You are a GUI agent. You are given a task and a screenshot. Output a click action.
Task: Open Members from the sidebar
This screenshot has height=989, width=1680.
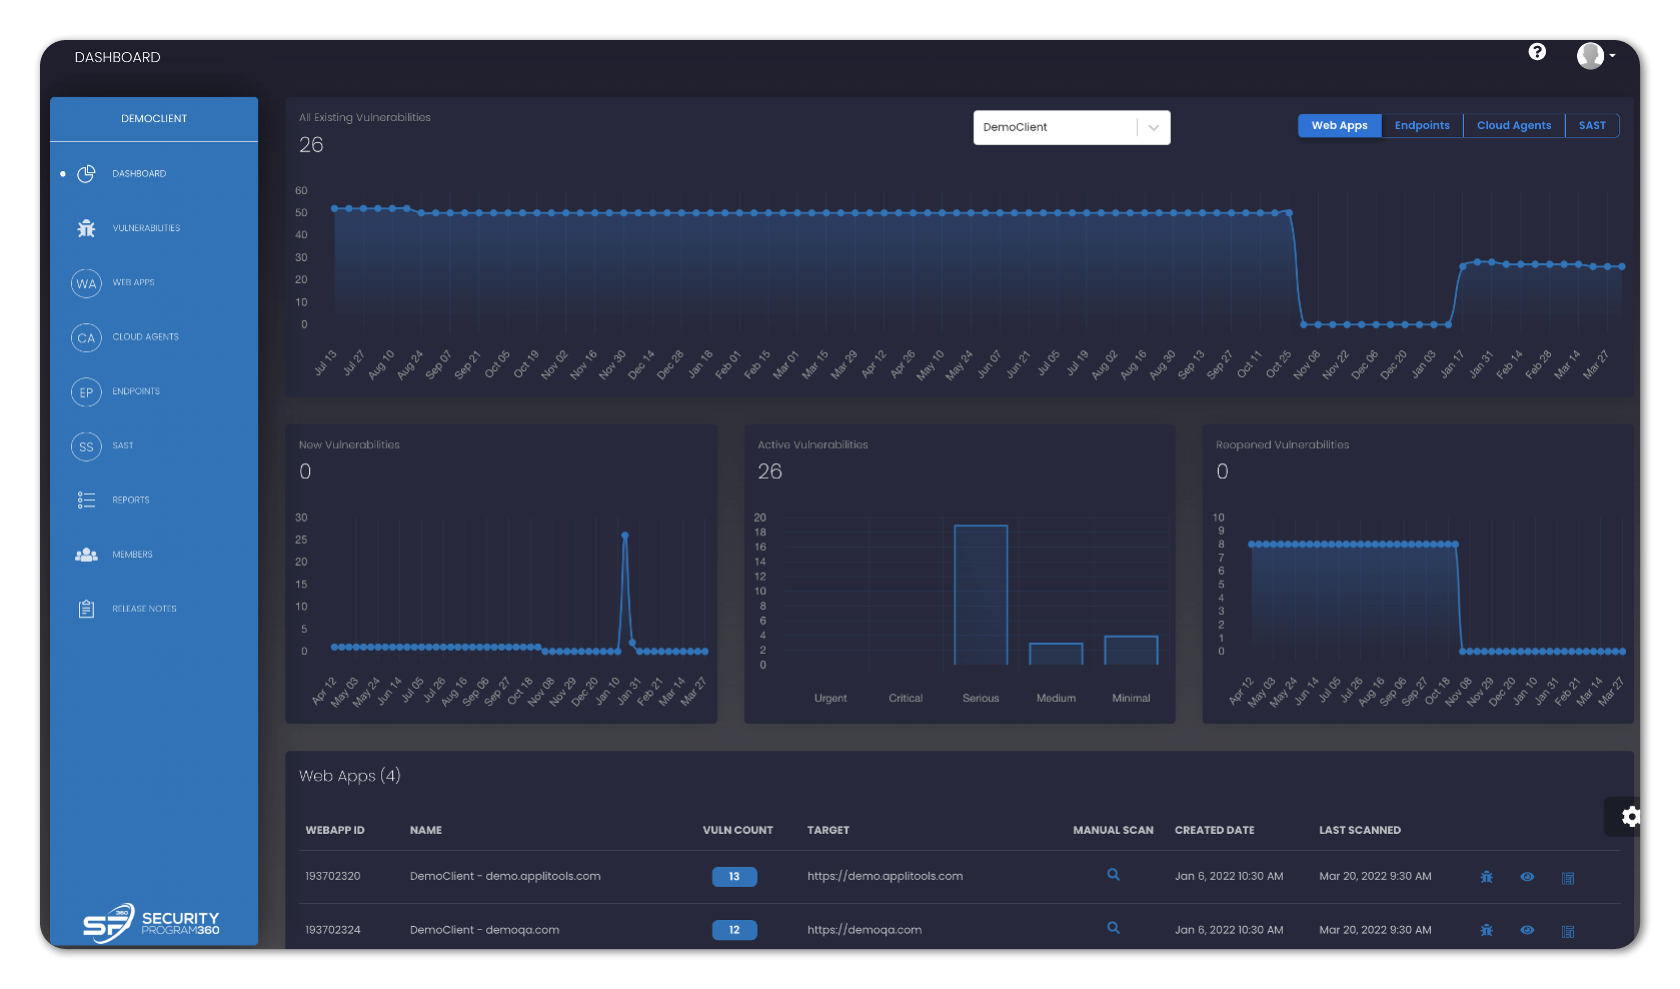(x=132, y=554)
